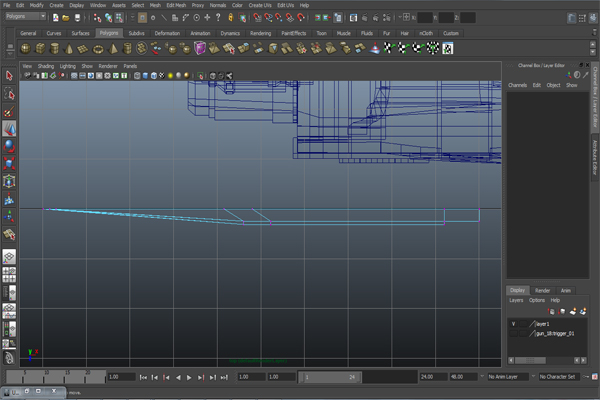Viewport: 600px width, 400px height.
Task: Open the Create UVs menu
Action: [x=260, y=5]
